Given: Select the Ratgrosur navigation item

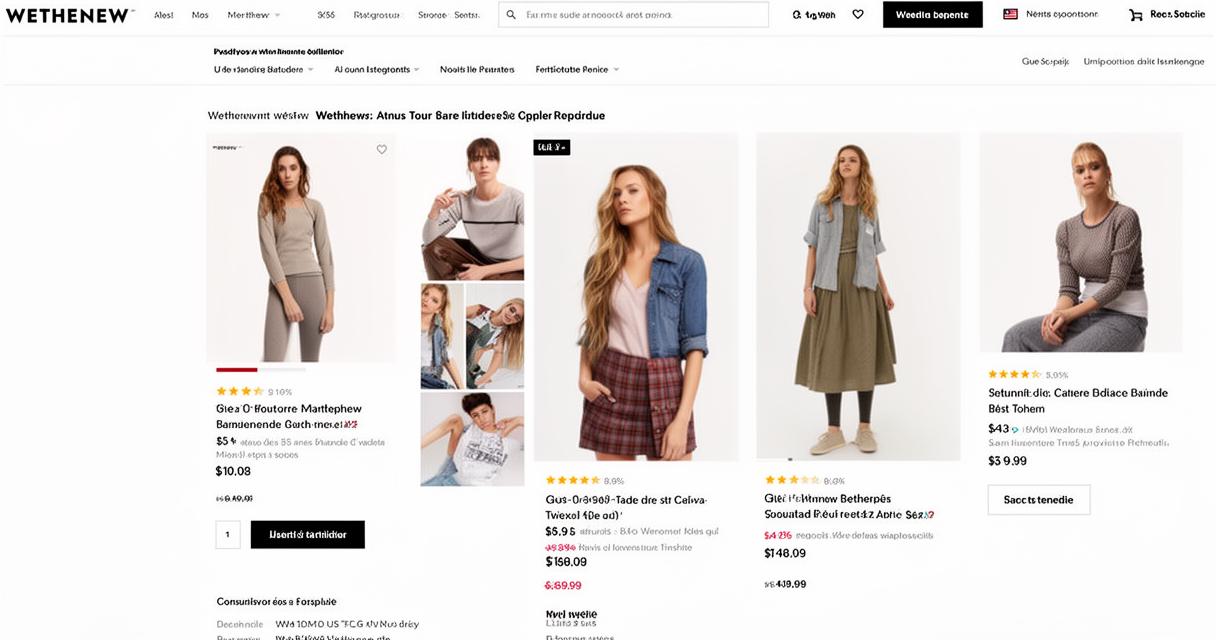Looking at the screenshot, I should (377, 15).
